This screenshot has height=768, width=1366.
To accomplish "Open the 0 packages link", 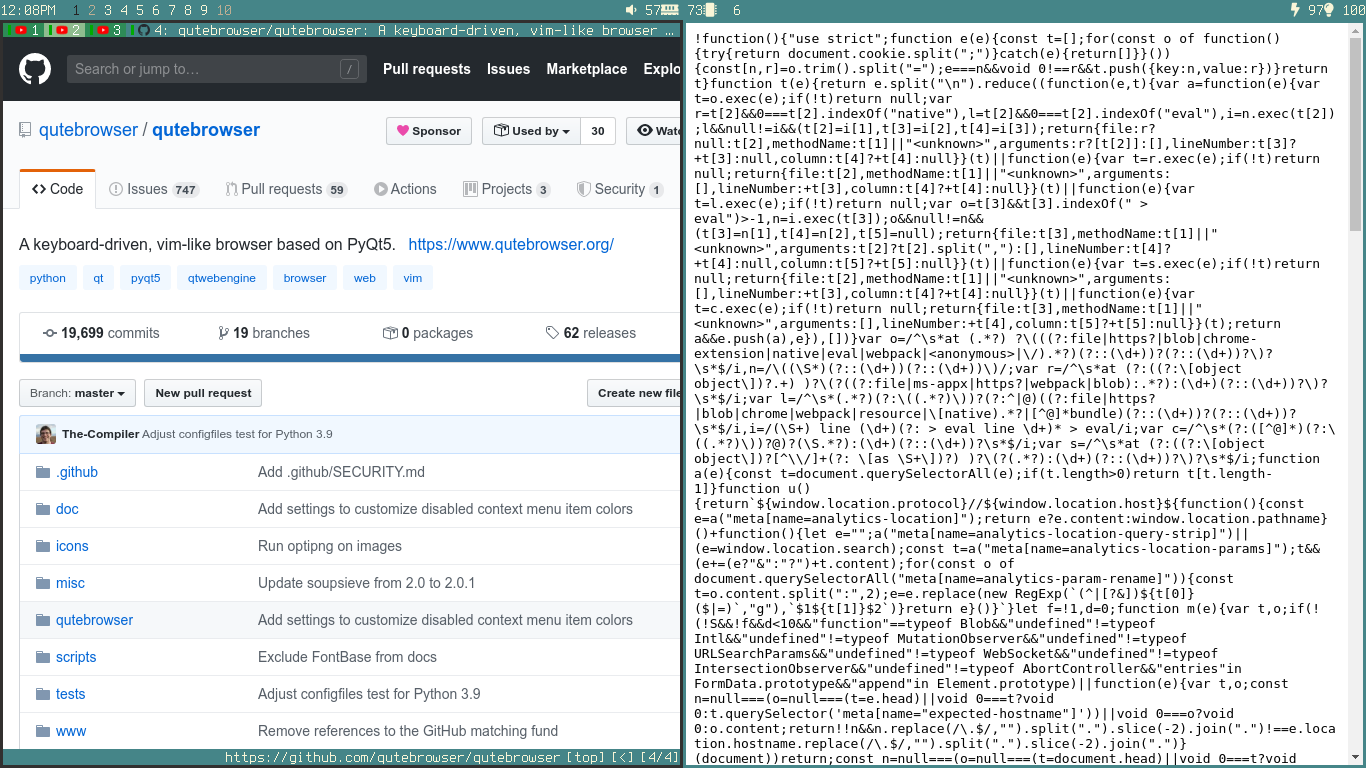I will point(428,333).
